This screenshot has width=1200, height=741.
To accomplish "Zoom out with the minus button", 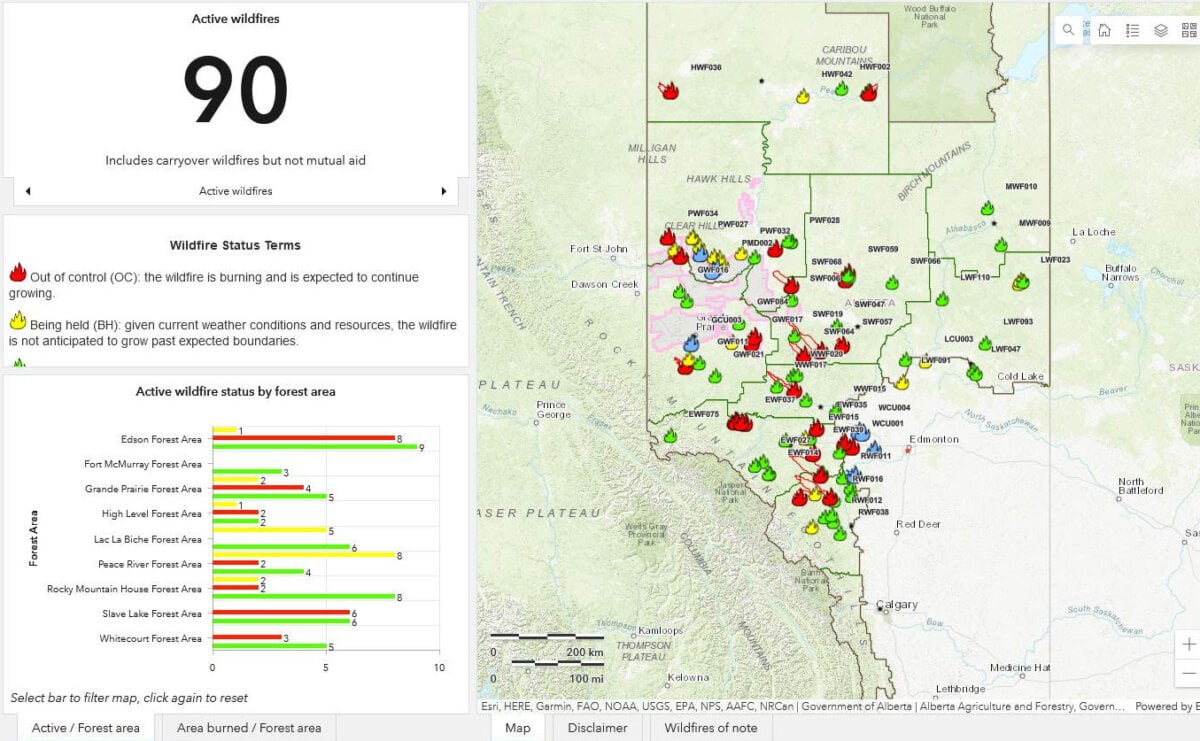I will click(x=1188, y=674).
